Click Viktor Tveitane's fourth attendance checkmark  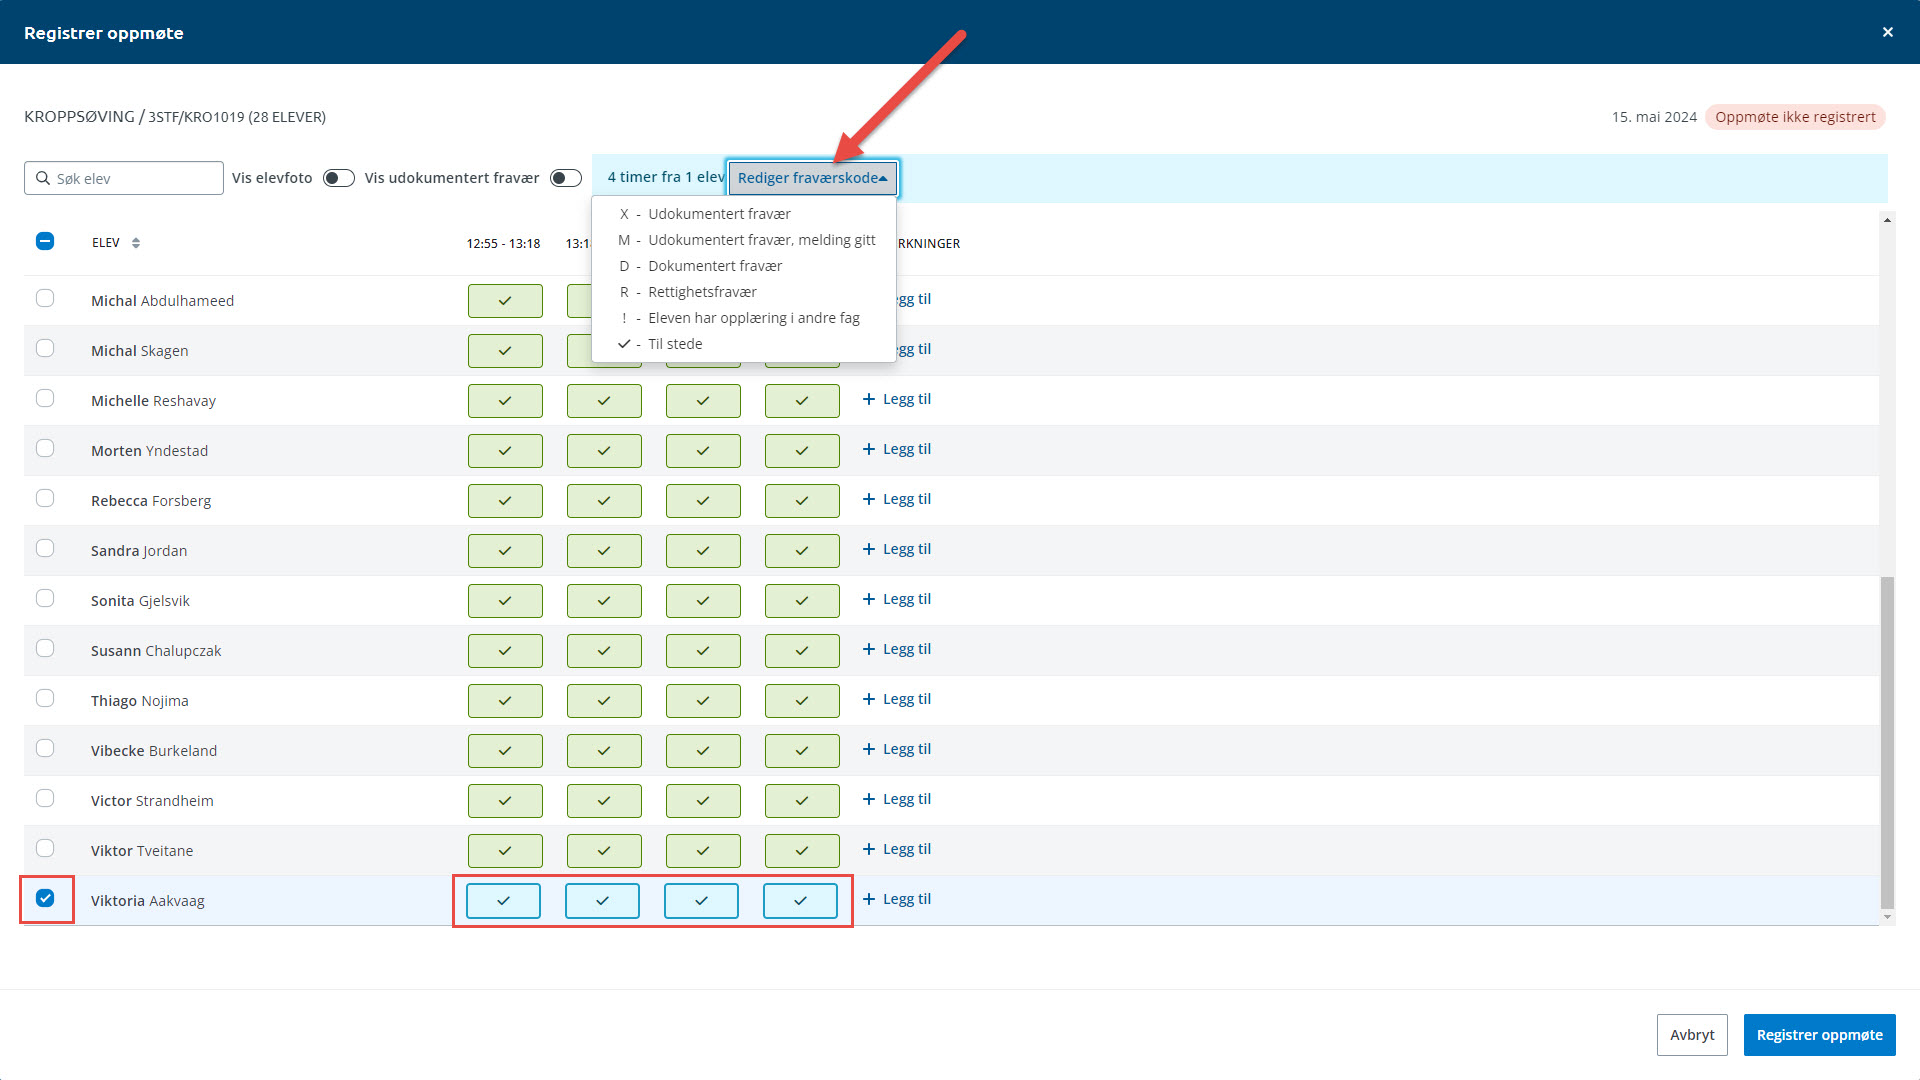point(802,851)
